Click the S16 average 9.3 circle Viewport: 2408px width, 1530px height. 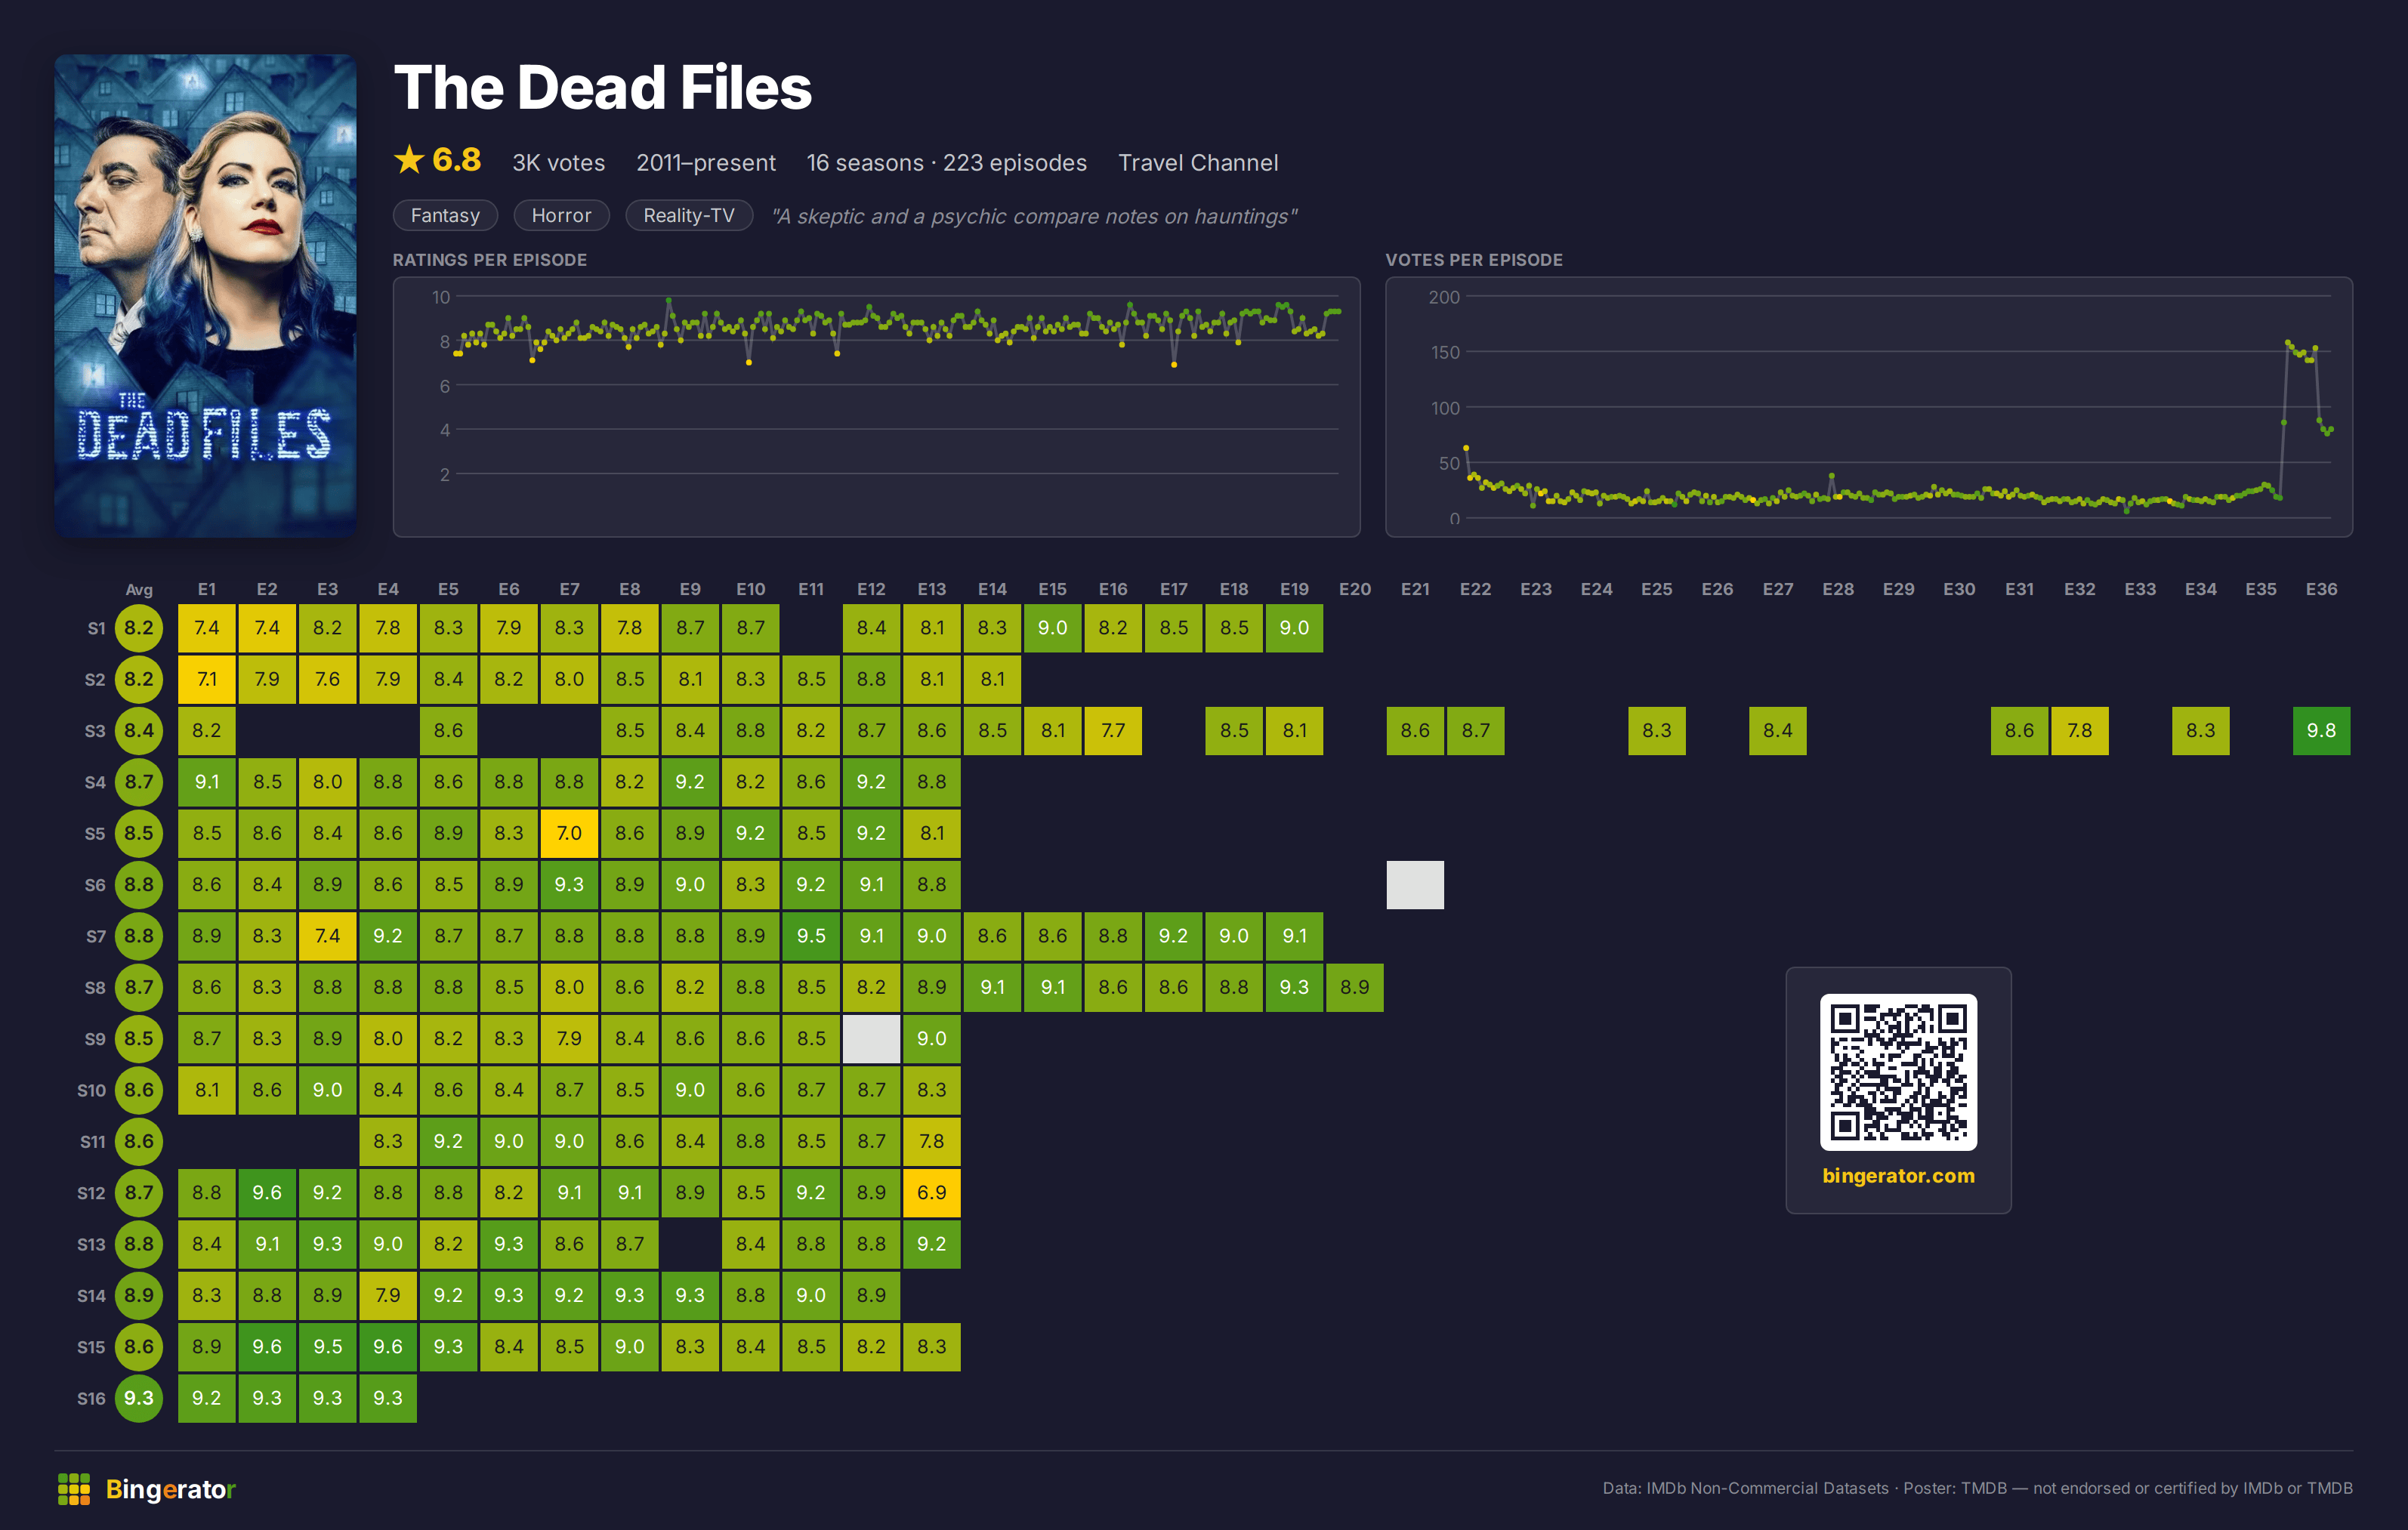coord(139,1397)
